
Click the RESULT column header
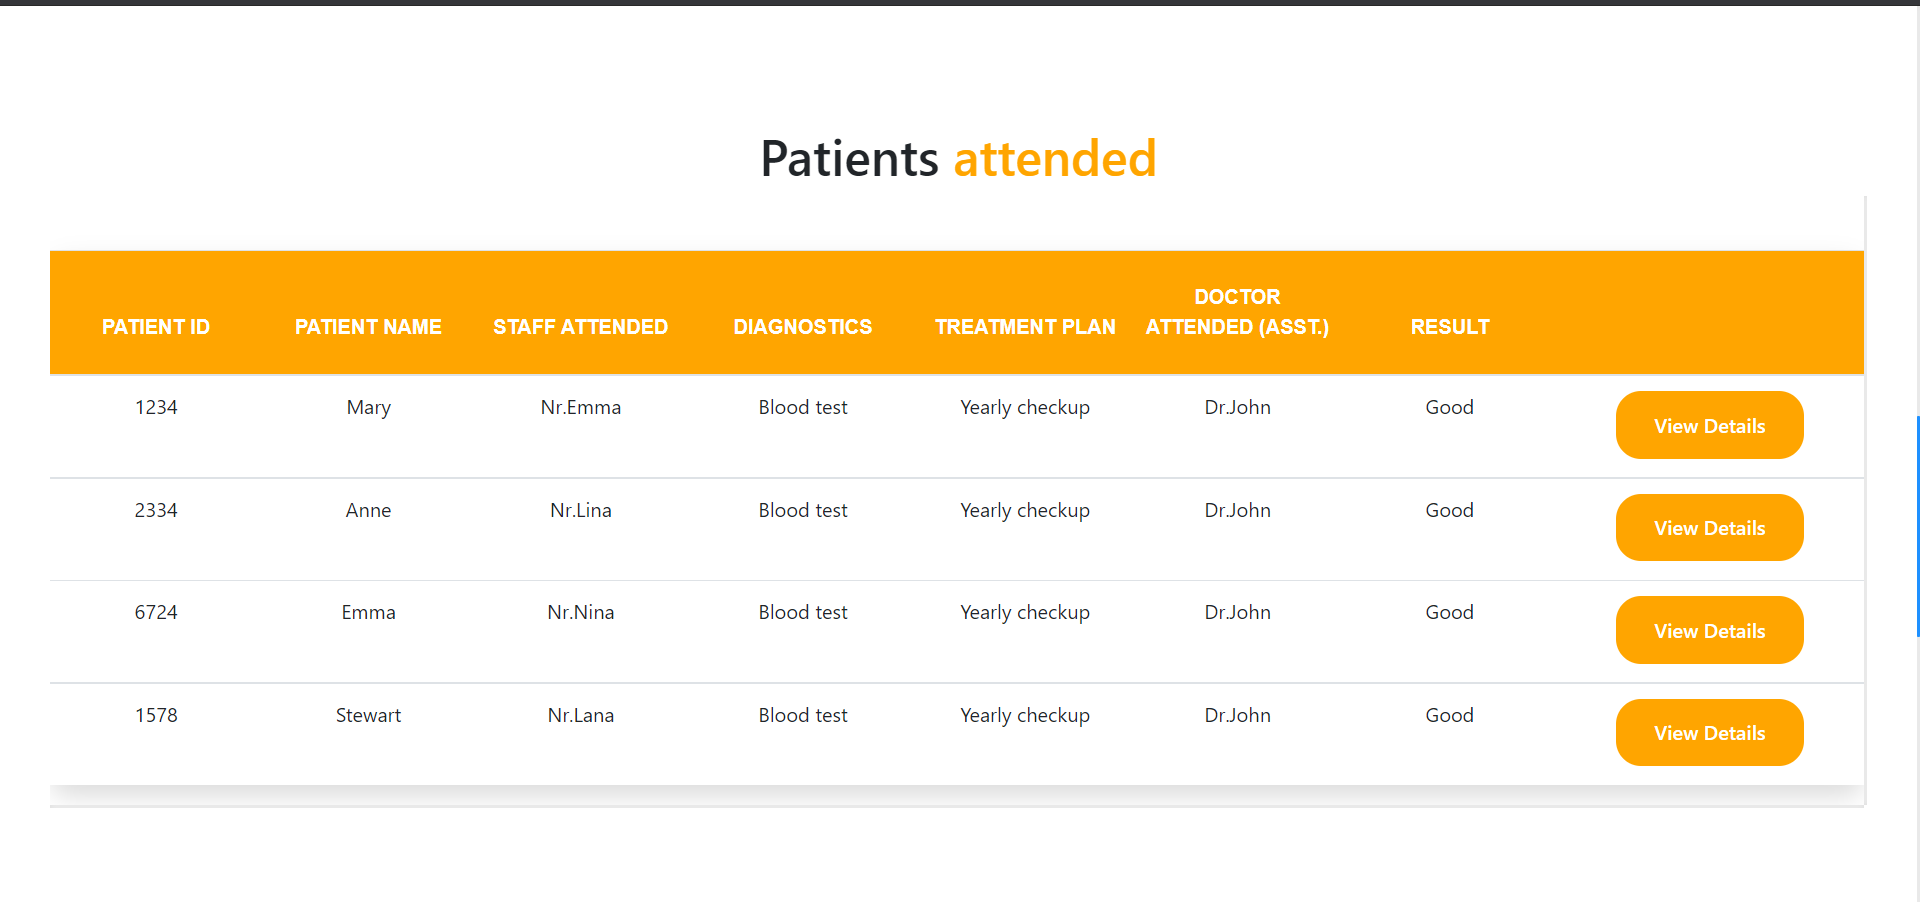coord(1450,327)
